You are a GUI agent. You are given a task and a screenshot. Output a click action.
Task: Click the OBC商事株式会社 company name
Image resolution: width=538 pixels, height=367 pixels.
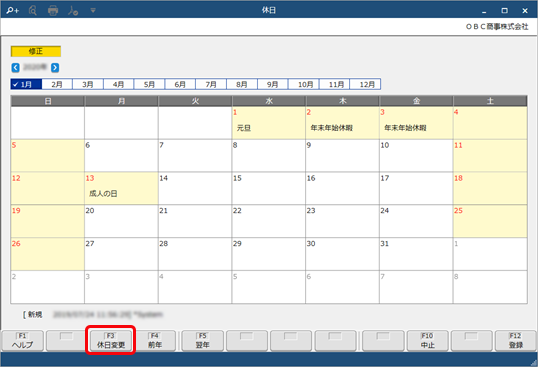coord(497,26)
